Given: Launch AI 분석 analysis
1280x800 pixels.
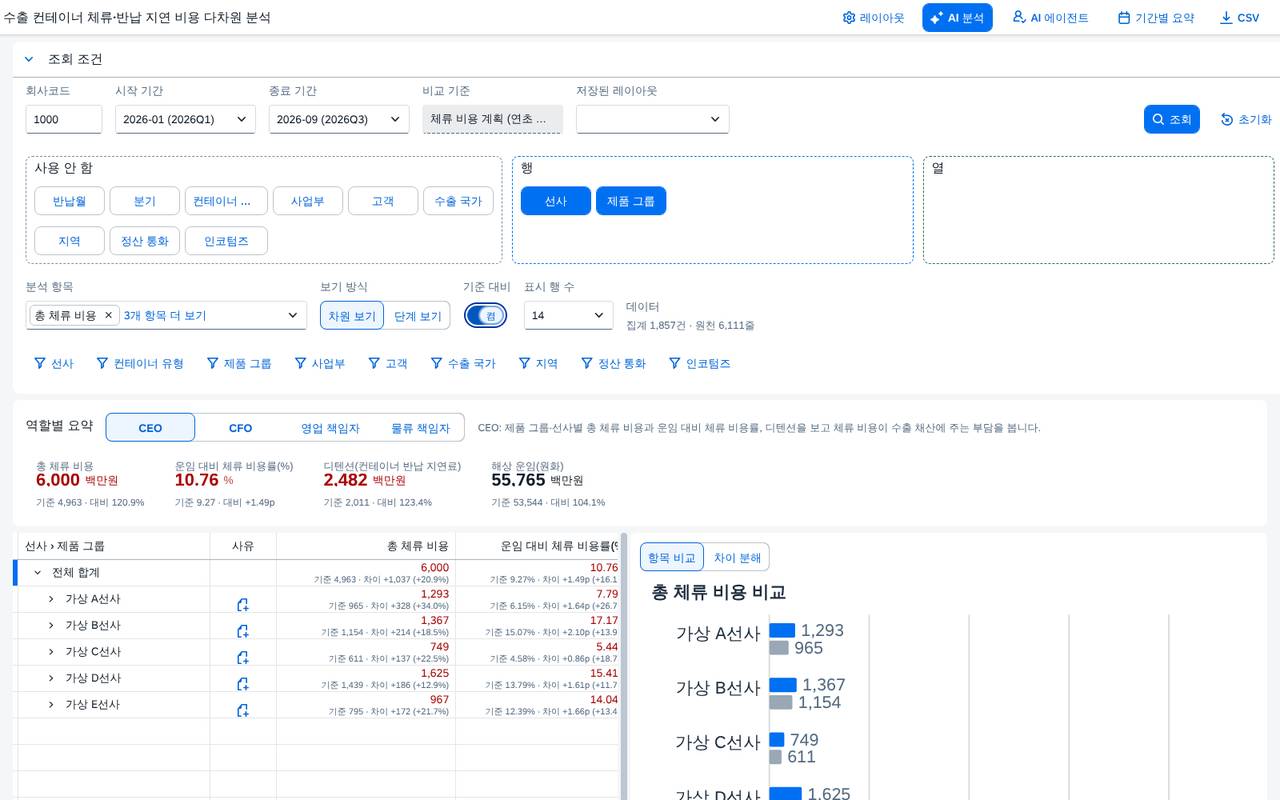Looking at the screenshot, I should (x=957, y=18).
